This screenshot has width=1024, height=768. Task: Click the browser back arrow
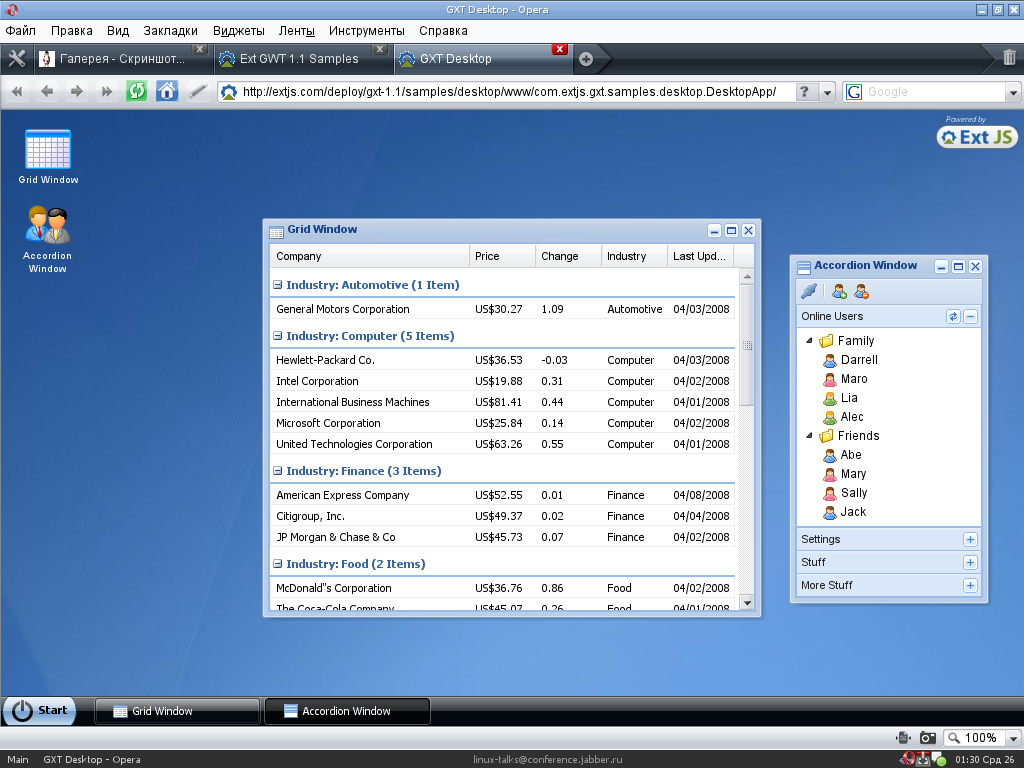coord(46,91)
